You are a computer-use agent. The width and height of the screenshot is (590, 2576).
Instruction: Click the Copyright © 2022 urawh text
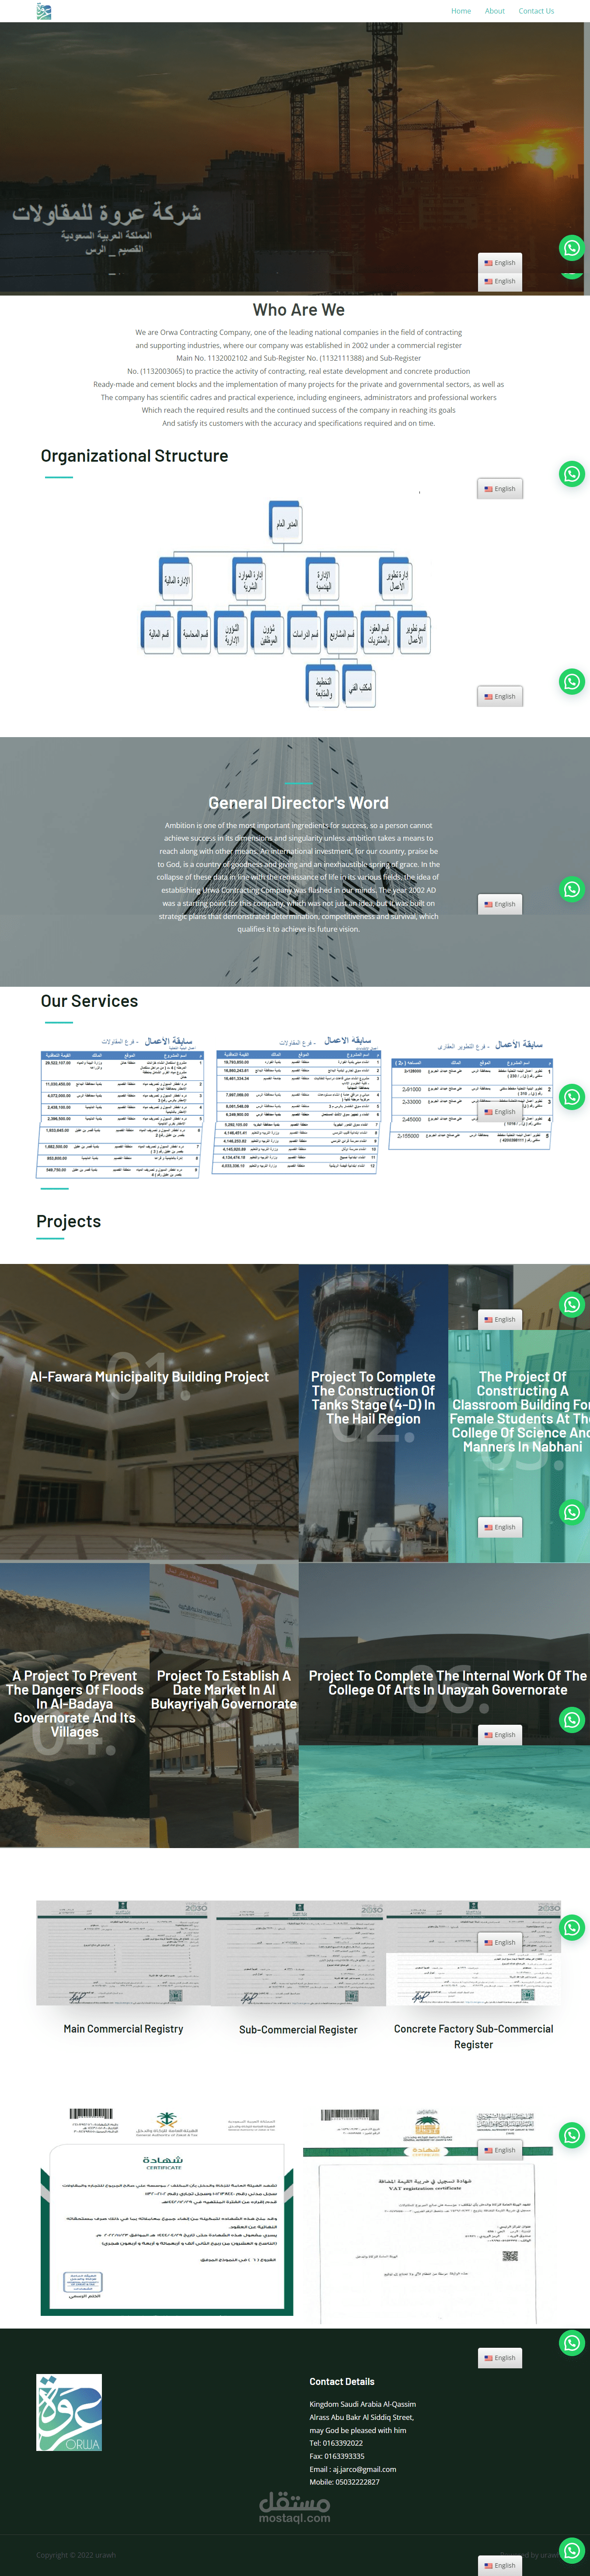pos(76,2555)
